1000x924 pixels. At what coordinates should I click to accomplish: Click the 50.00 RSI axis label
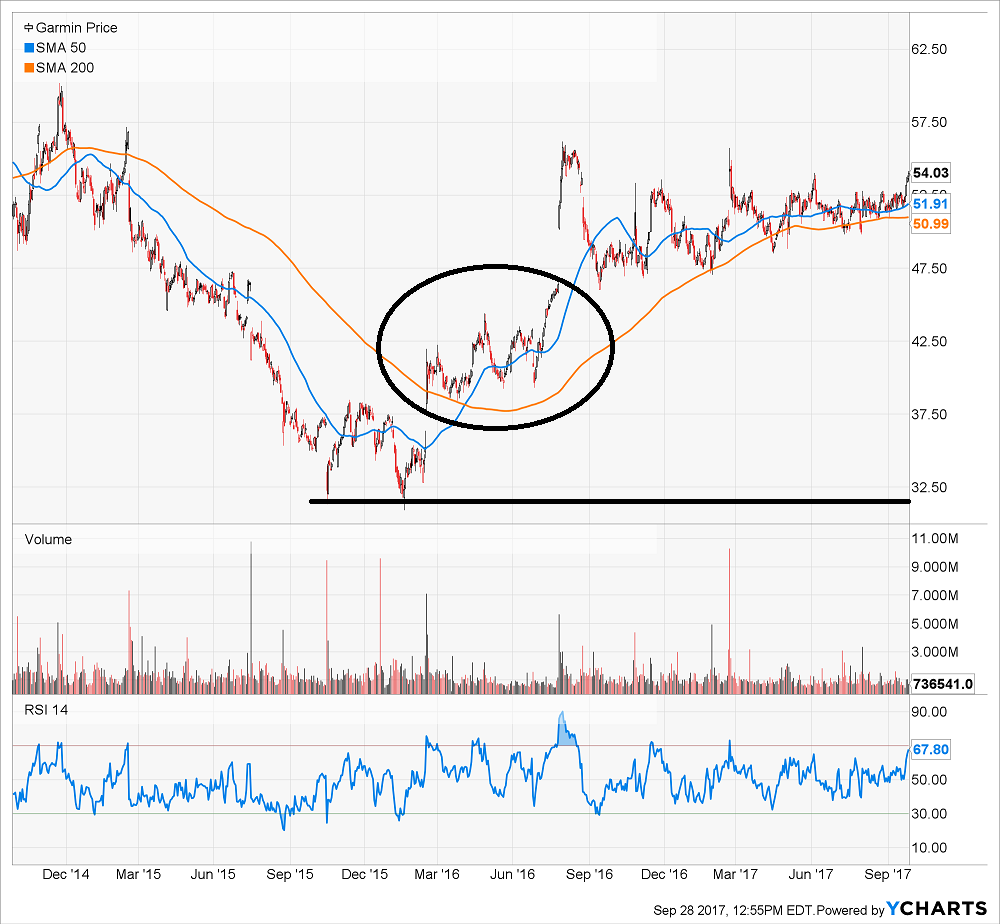tap(929, 779)
